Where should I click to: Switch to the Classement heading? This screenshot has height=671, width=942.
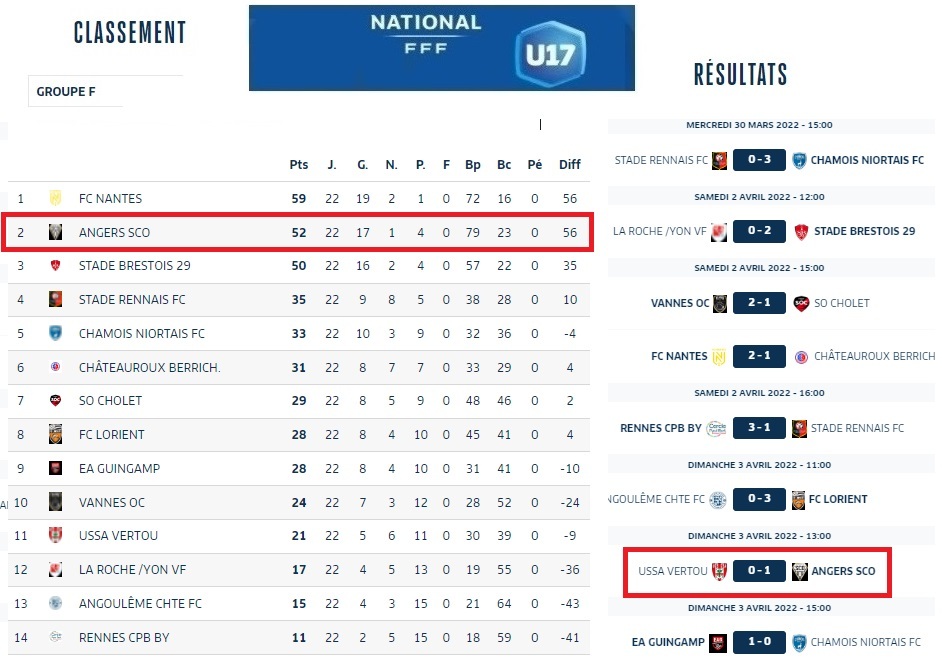point(130,33)
